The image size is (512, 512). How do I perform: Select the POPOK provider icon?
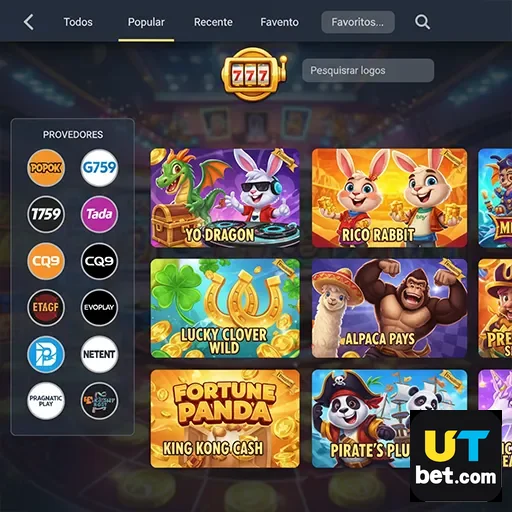(46, 168)
